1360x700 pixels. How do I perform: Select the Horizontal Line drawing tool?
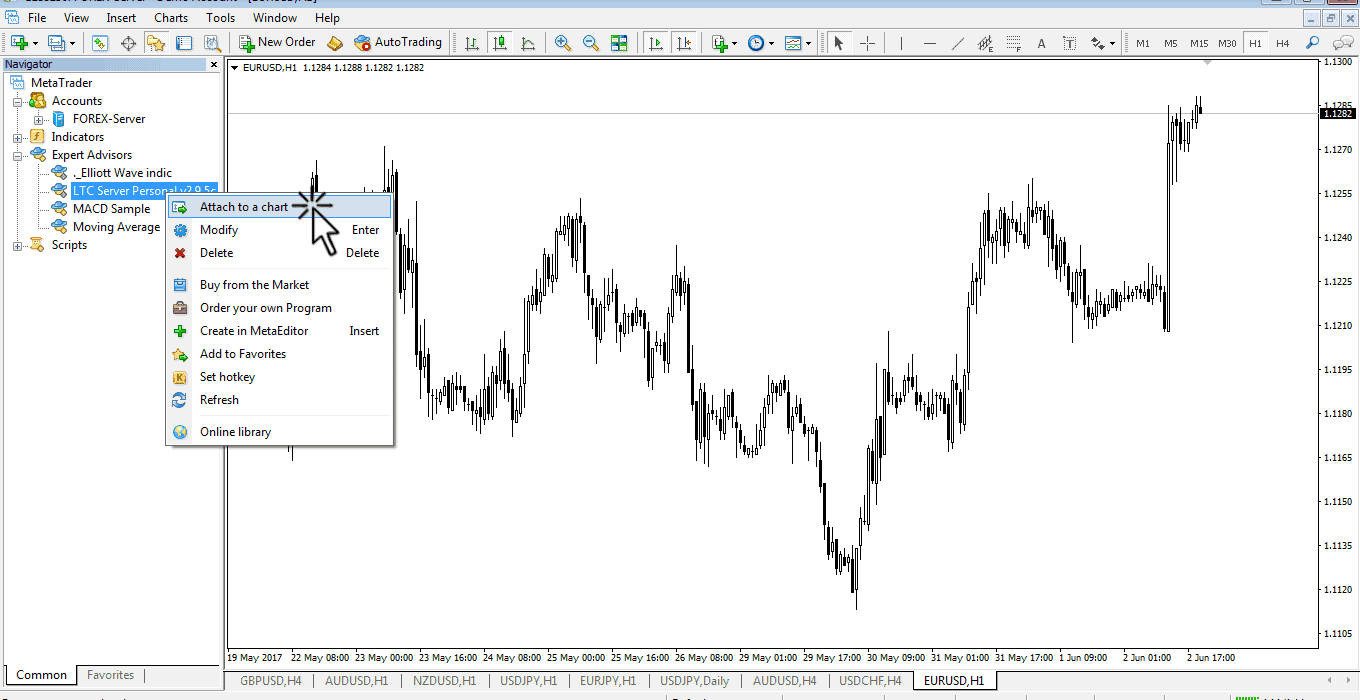[x=930, y=43]
